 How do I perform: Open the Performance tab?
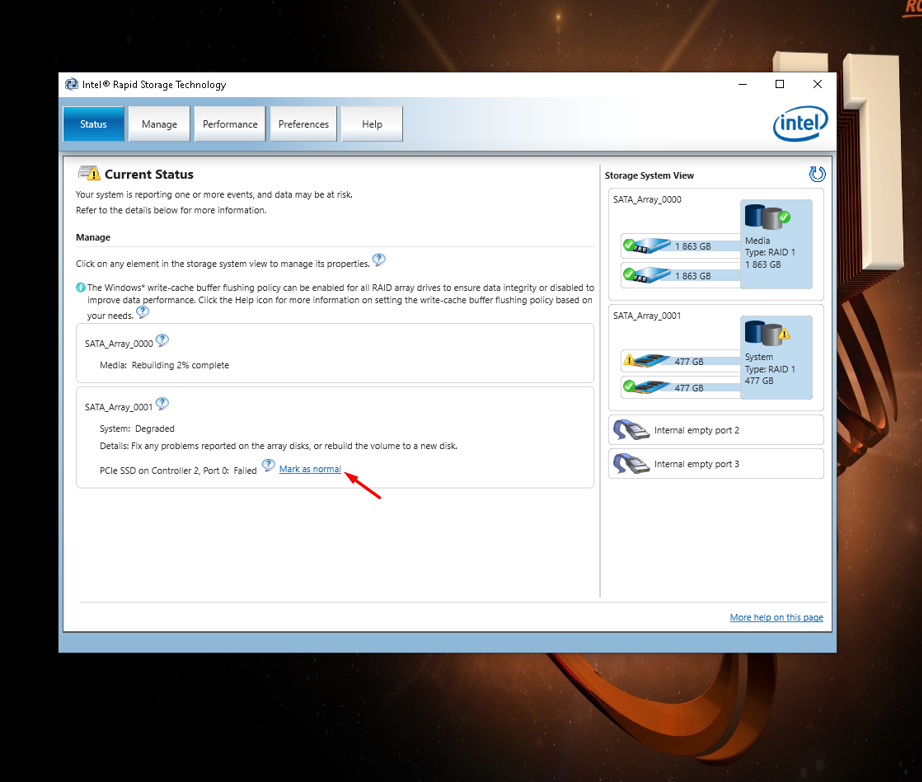pyautogui.click(x=230, y=124)
